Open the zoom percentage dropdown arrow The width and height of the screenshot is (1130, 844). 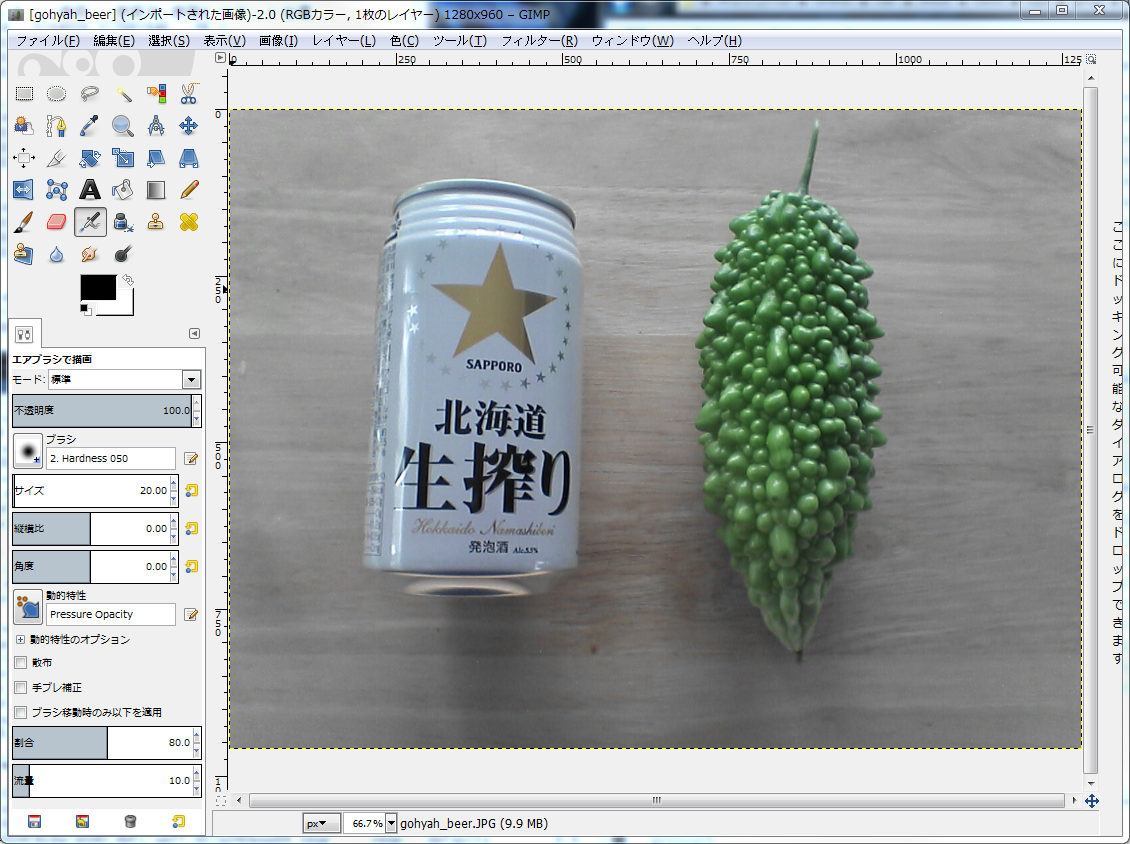[x=391, y=823]
